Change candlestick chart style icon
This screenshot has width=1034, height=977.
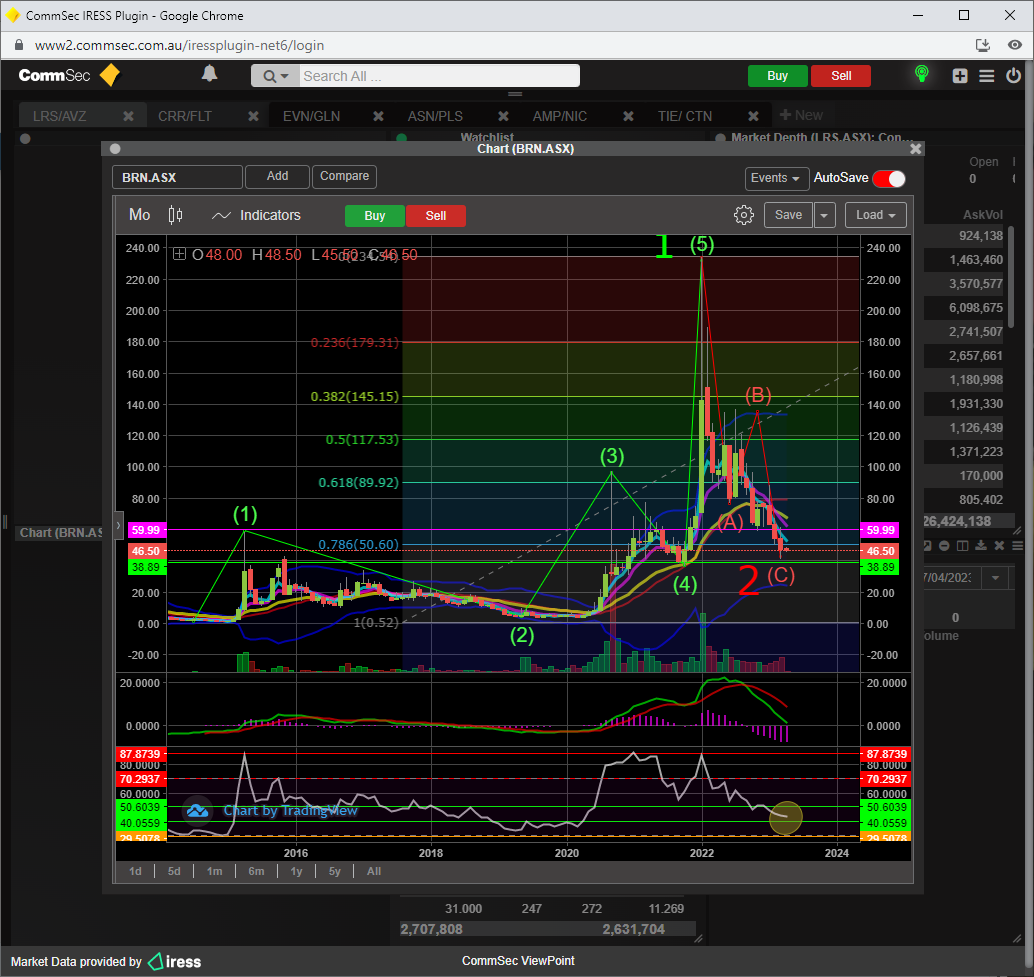[x=176, y=215]
